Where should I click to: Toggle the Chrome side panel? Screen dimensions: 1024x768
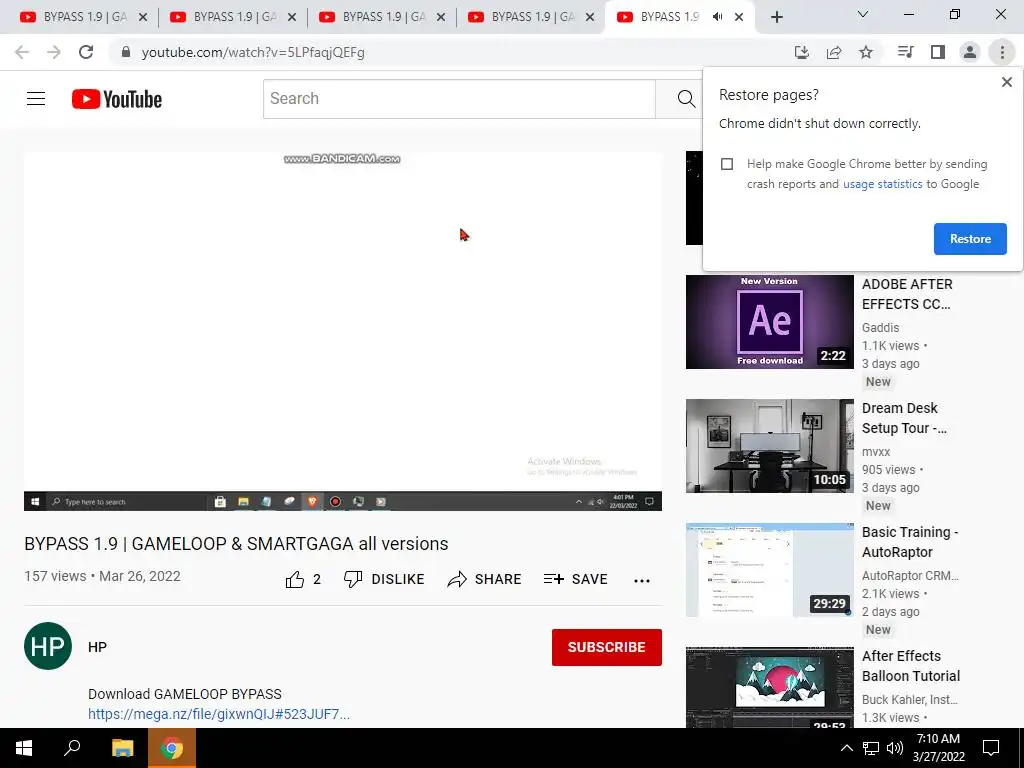click(x=938, y=52)
